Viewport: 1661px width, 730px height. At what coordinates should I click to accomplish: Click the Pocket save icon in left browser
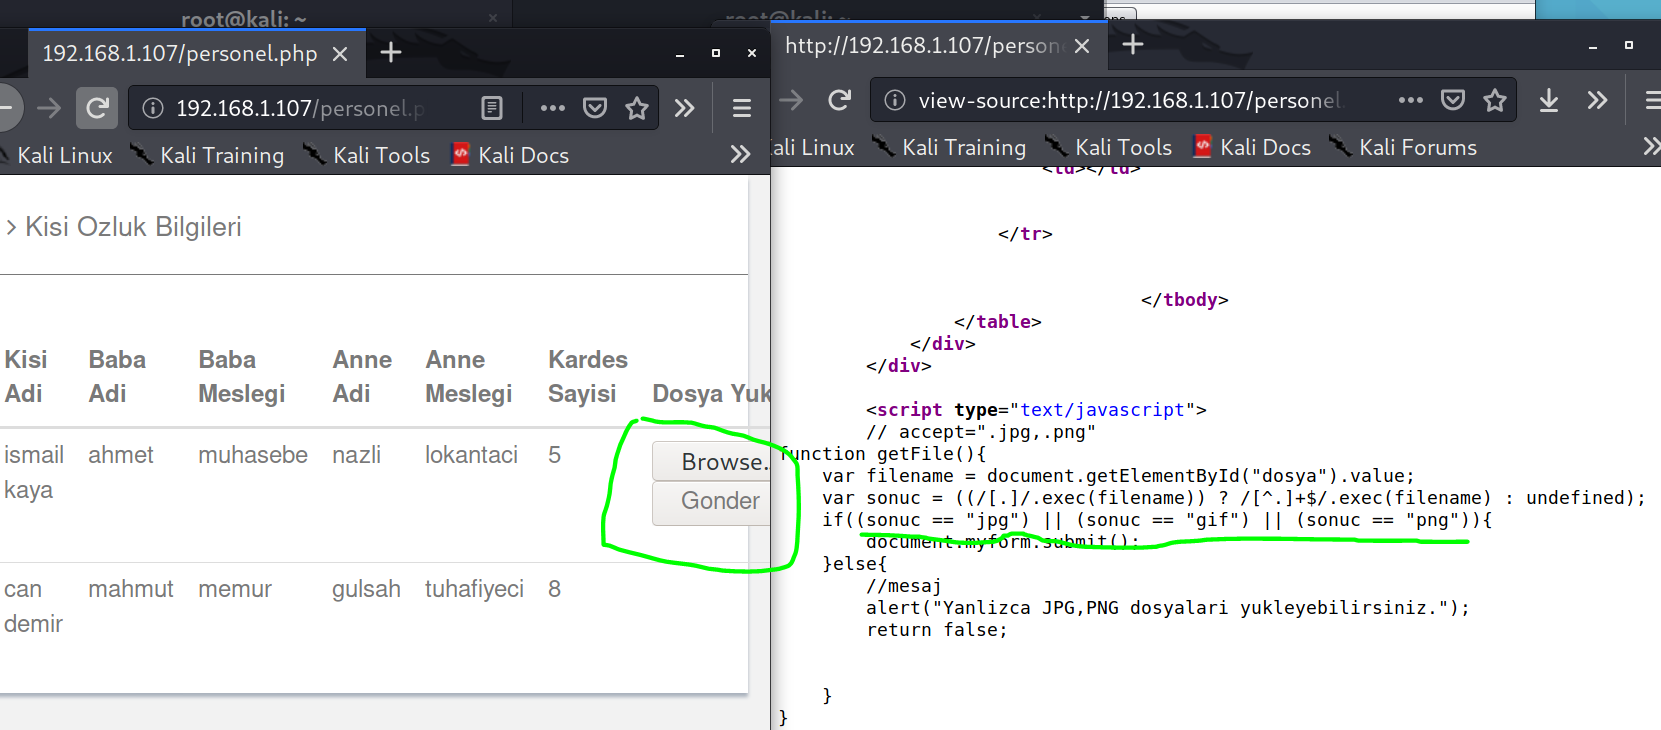[x=595, y=108]
